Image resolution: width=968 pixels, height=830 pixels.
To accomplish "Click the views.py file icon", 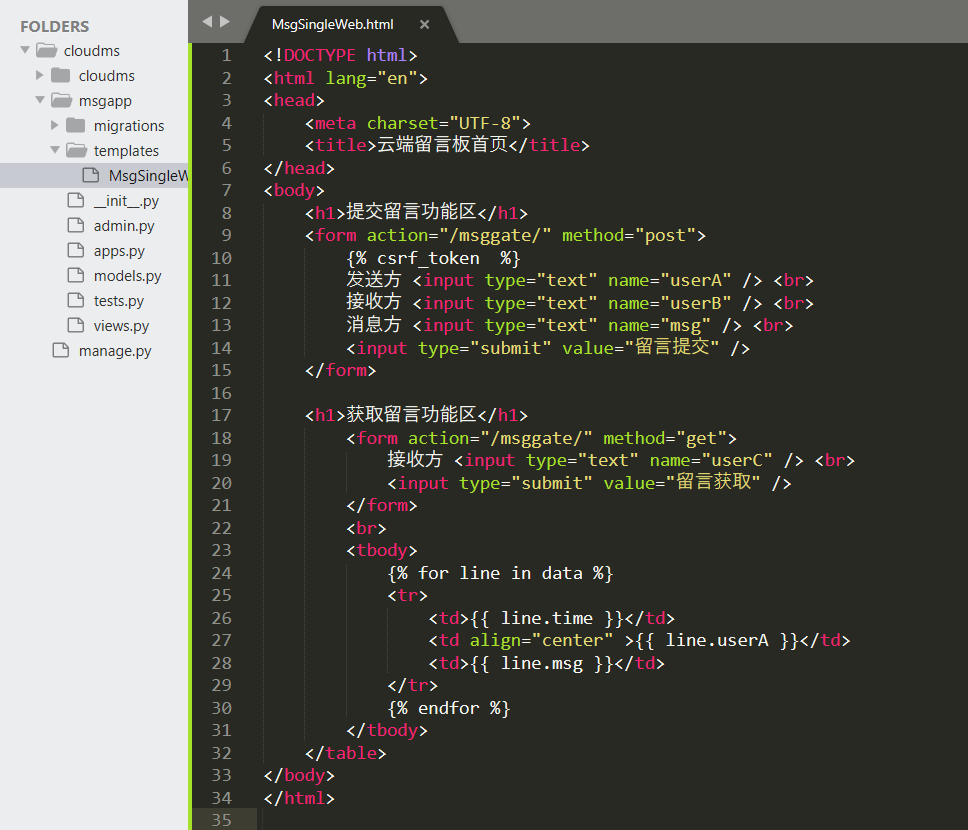I will point(75,325).
